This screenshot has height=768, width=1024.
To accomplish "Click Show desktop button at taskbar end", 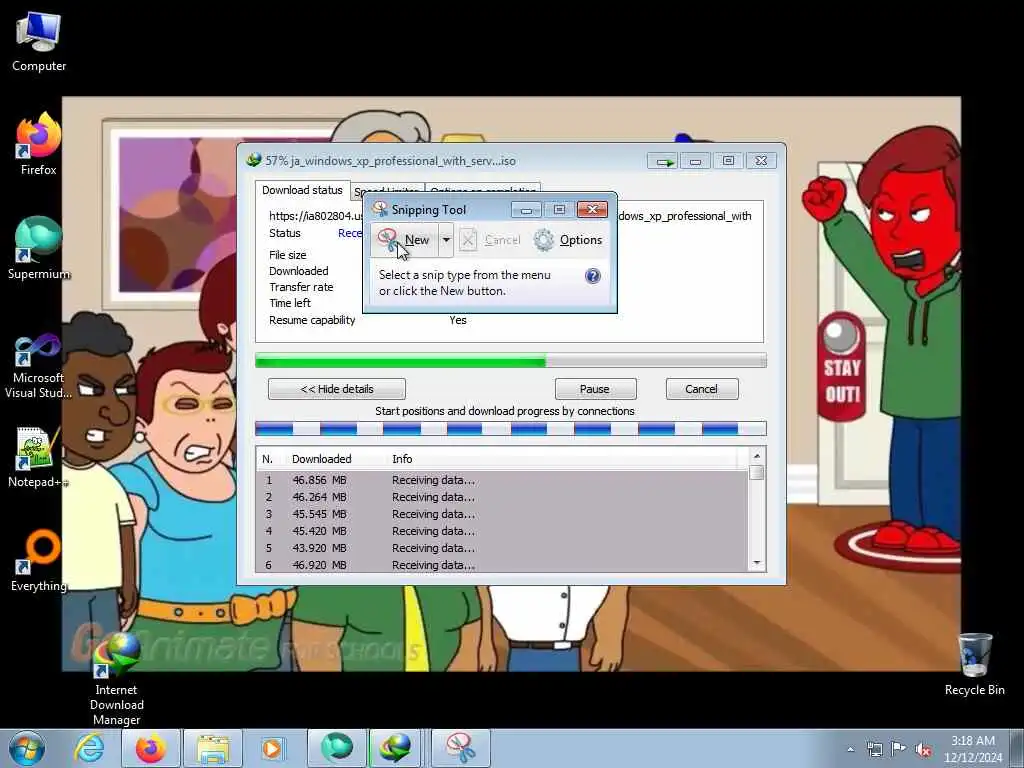I will coord(1018,748).
